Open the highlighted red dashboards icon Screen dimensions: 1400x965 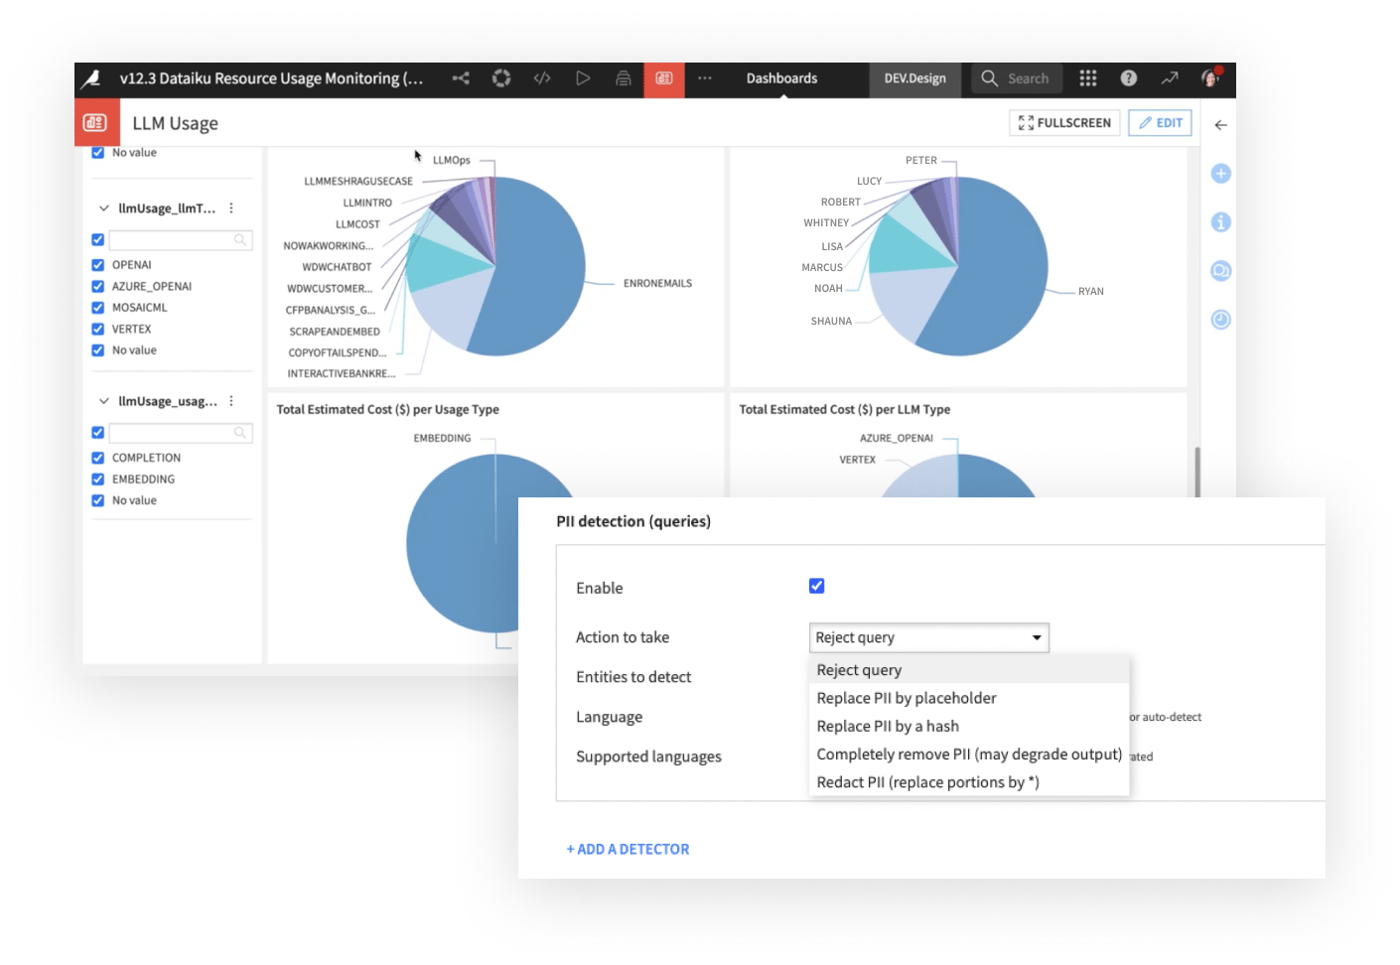663,78
